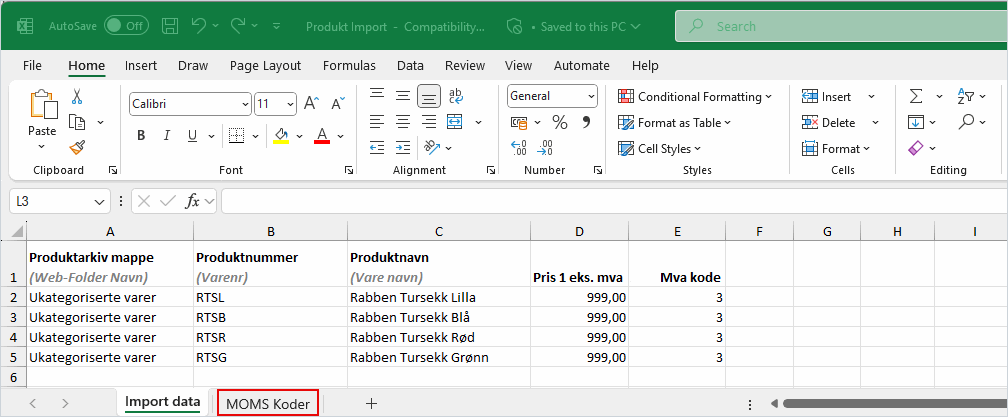This screenshot has width=1008, height=417.
Task: Click the Increase Font Size icon
Action: (x=311, y=103)
